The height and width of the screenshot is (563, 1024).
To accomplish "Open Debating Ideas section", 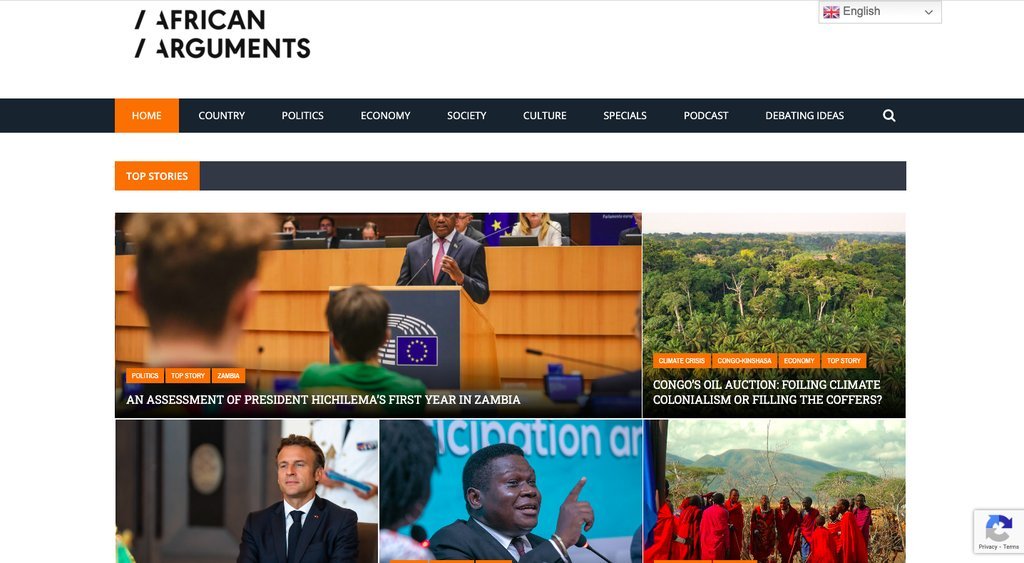I will [x=805, y=116].
